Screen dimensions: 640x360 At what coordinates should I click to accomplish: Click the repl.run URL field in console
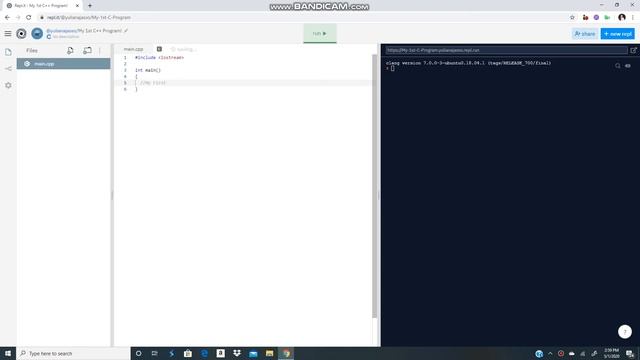pyautogui.click(x=507, y=50)
